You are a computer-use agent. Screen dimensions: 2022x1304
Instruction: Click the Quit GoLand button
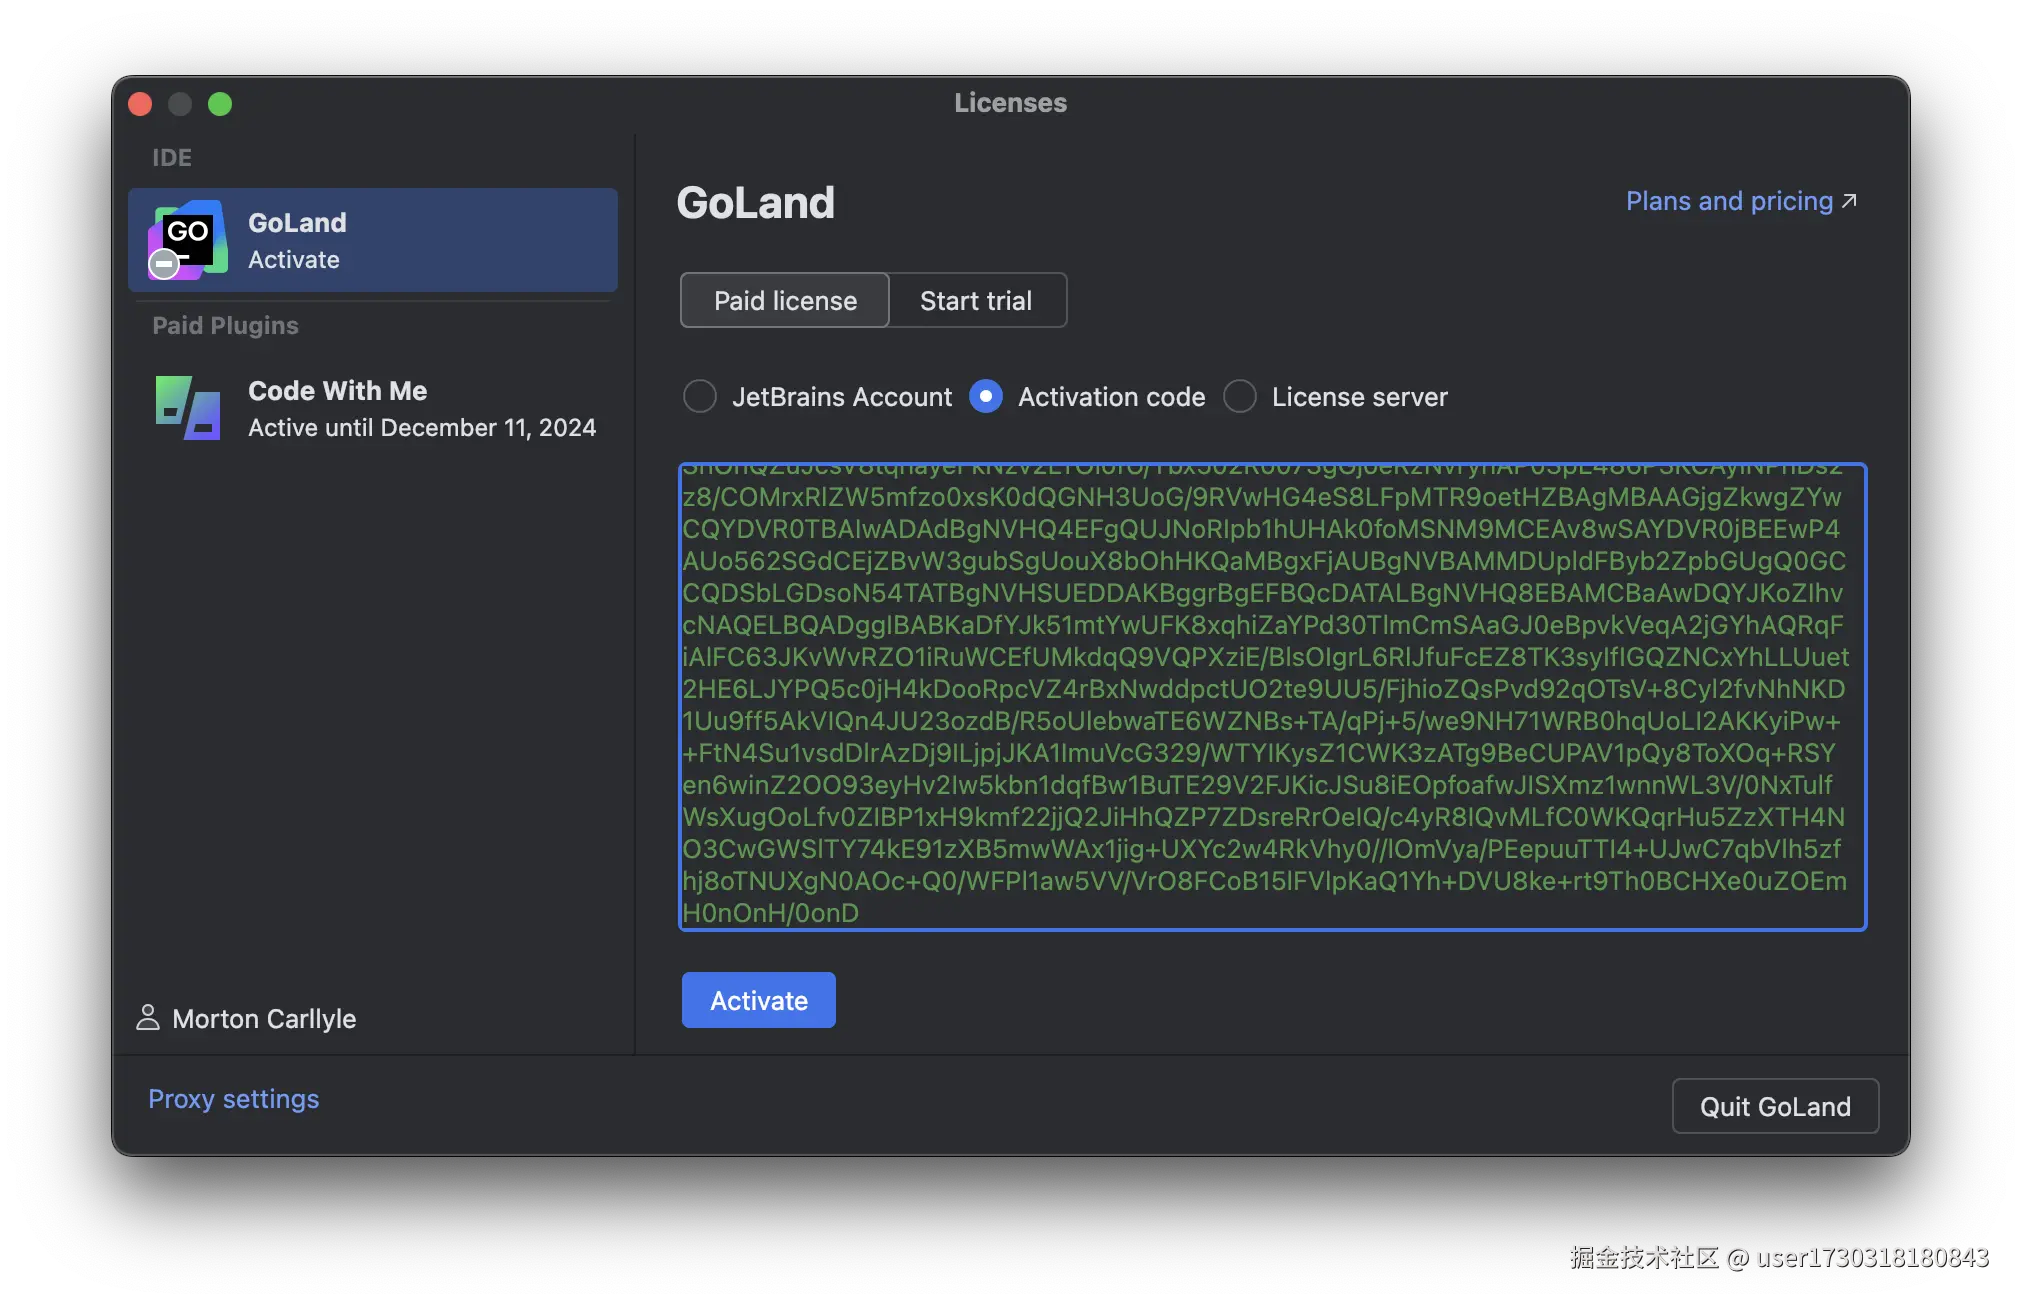1775,1106
